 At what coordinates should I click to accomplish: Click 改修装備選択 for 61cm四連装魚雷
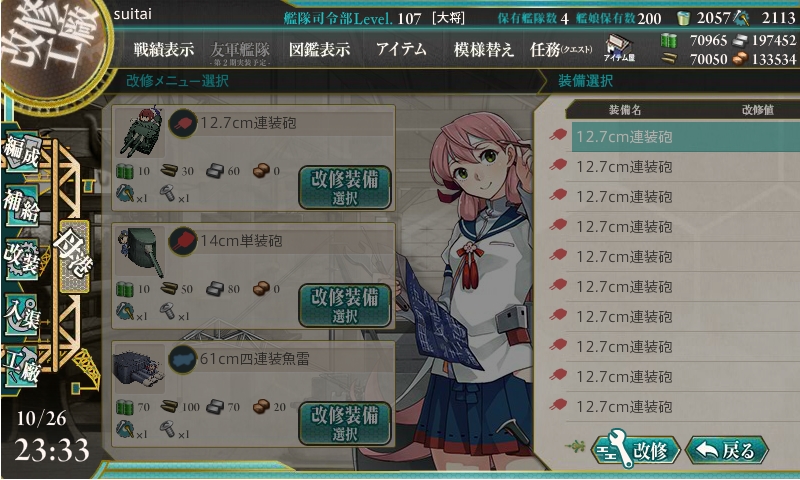pos(345,423)
